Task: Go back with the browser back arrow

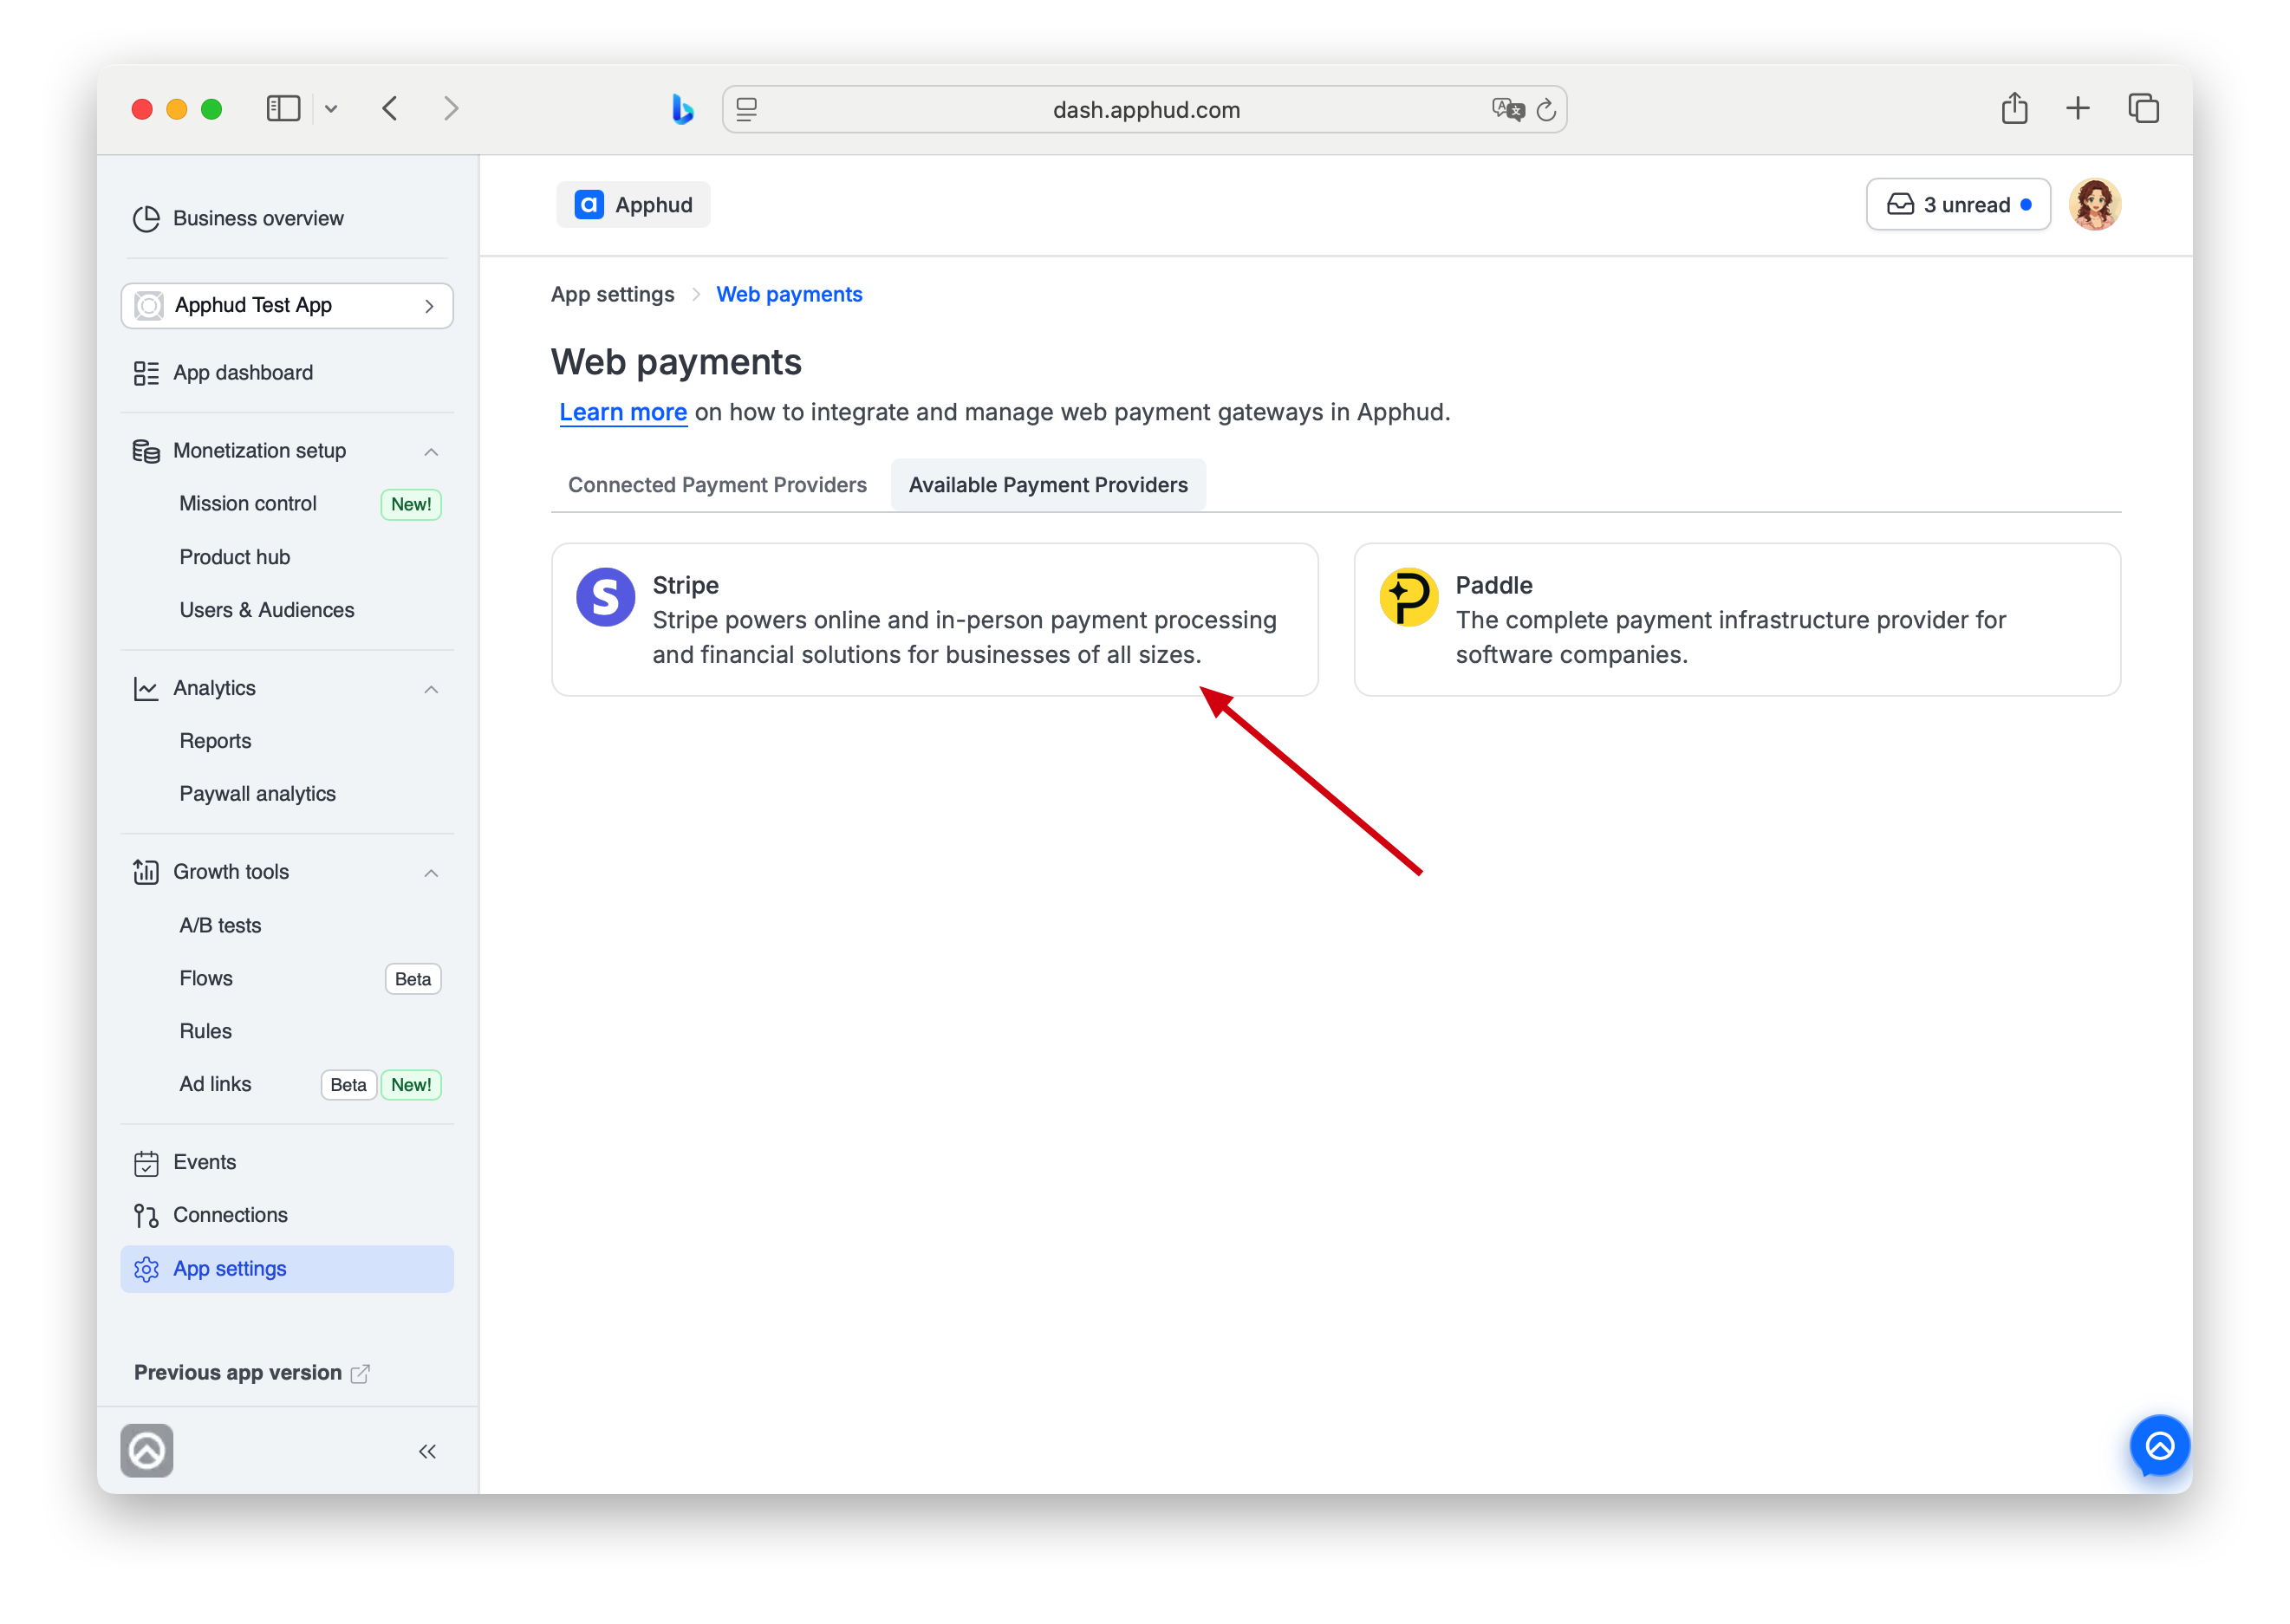Action: pos(390,108)
